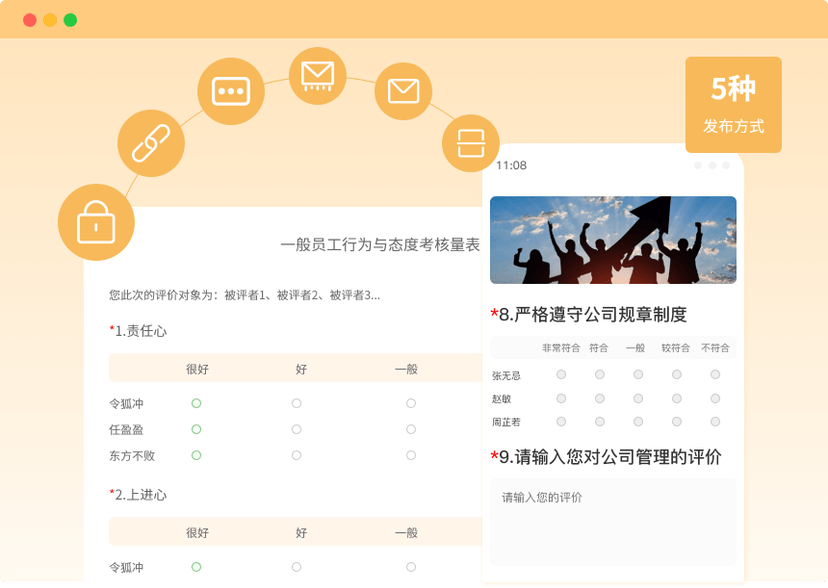This screenshot has height=588, width=828.
Task: Select 好 for 任盈盈 under 责任心
Action: pos(296,429)
